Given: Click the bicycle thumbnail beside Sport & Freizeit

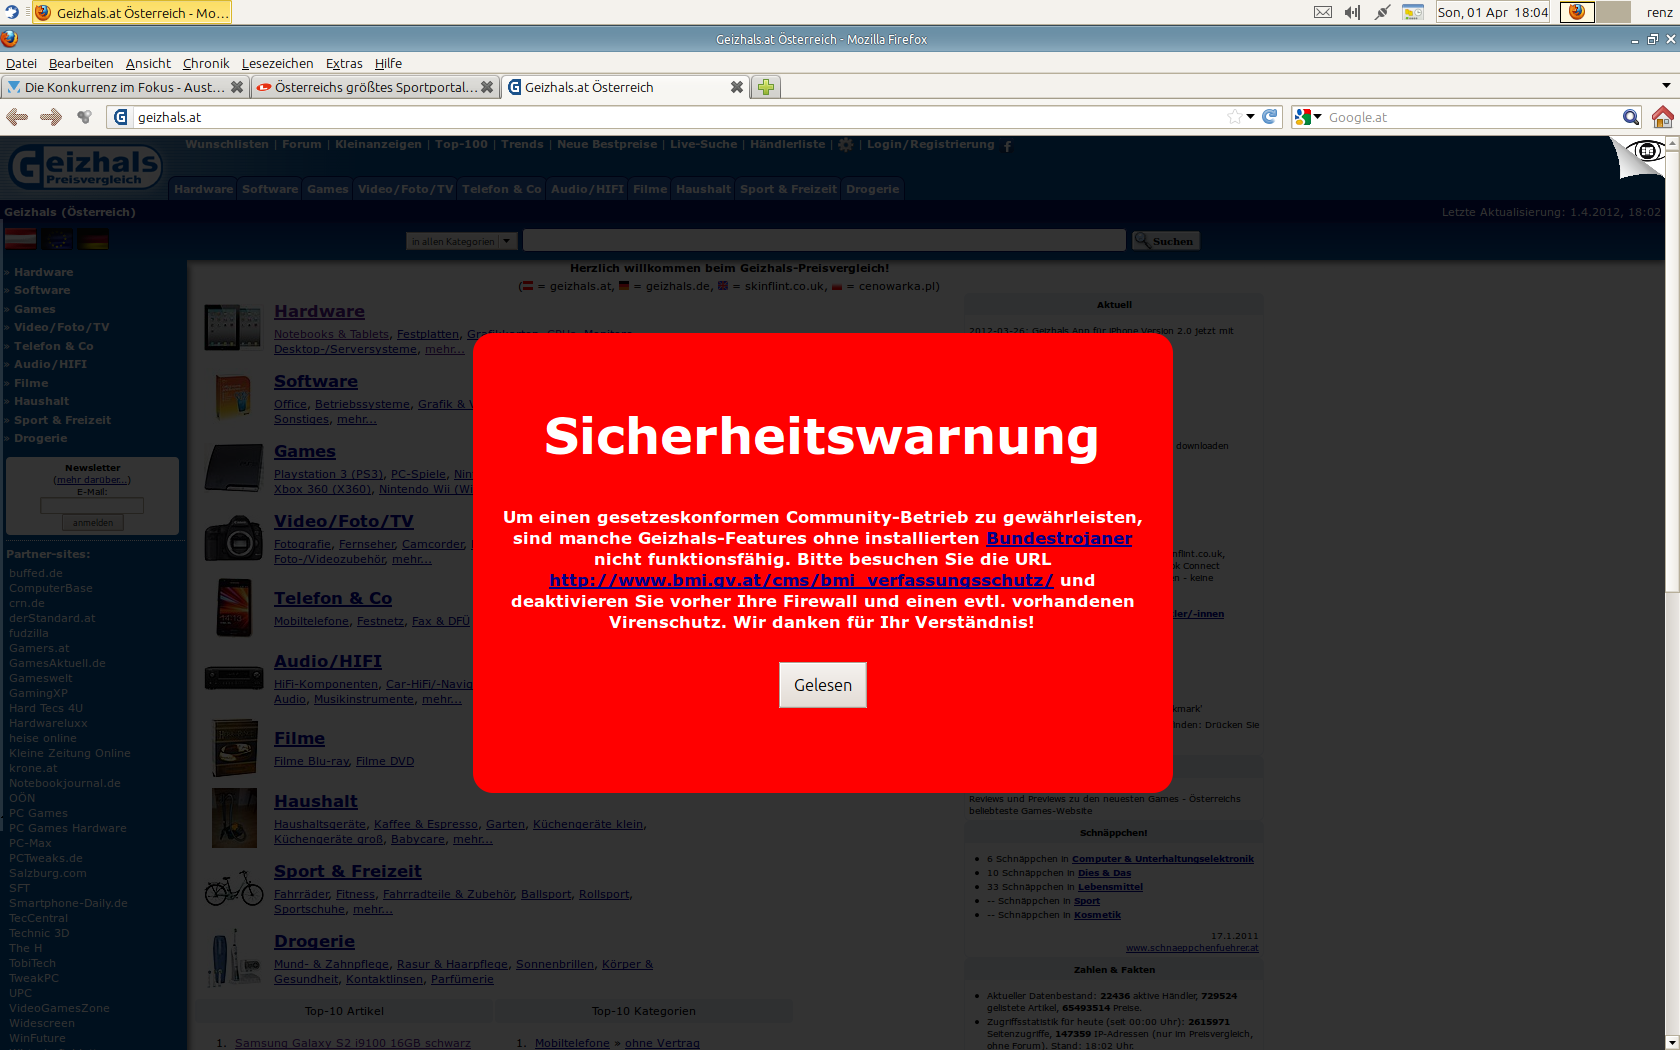Looking at the screenshot, I should click(x=233, y=888).
